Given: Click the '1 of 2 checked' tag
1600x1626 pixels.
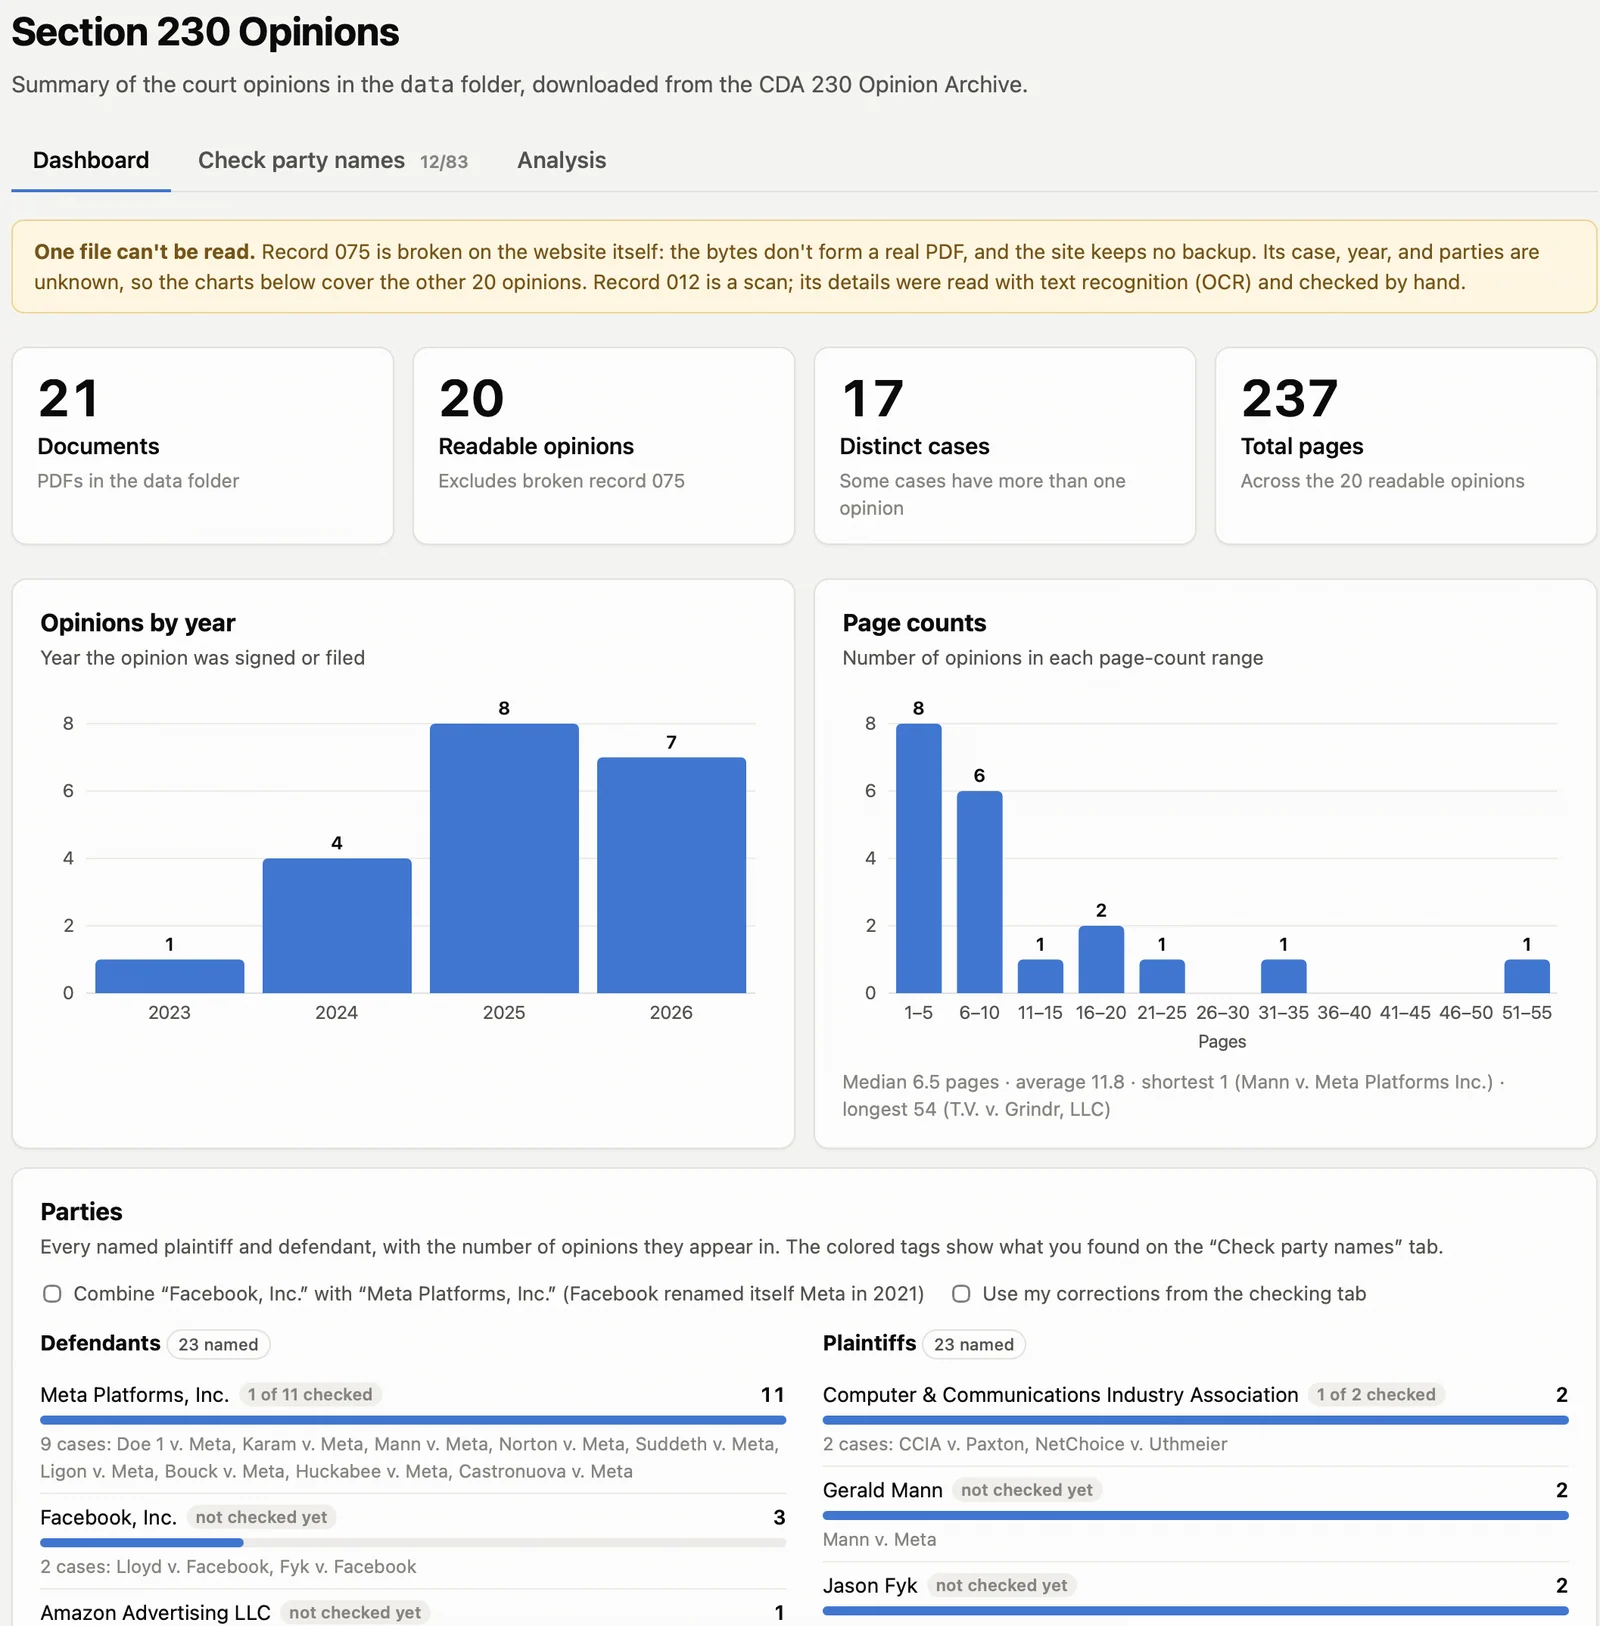Looking at the screenshot, I should 1375,1395.
